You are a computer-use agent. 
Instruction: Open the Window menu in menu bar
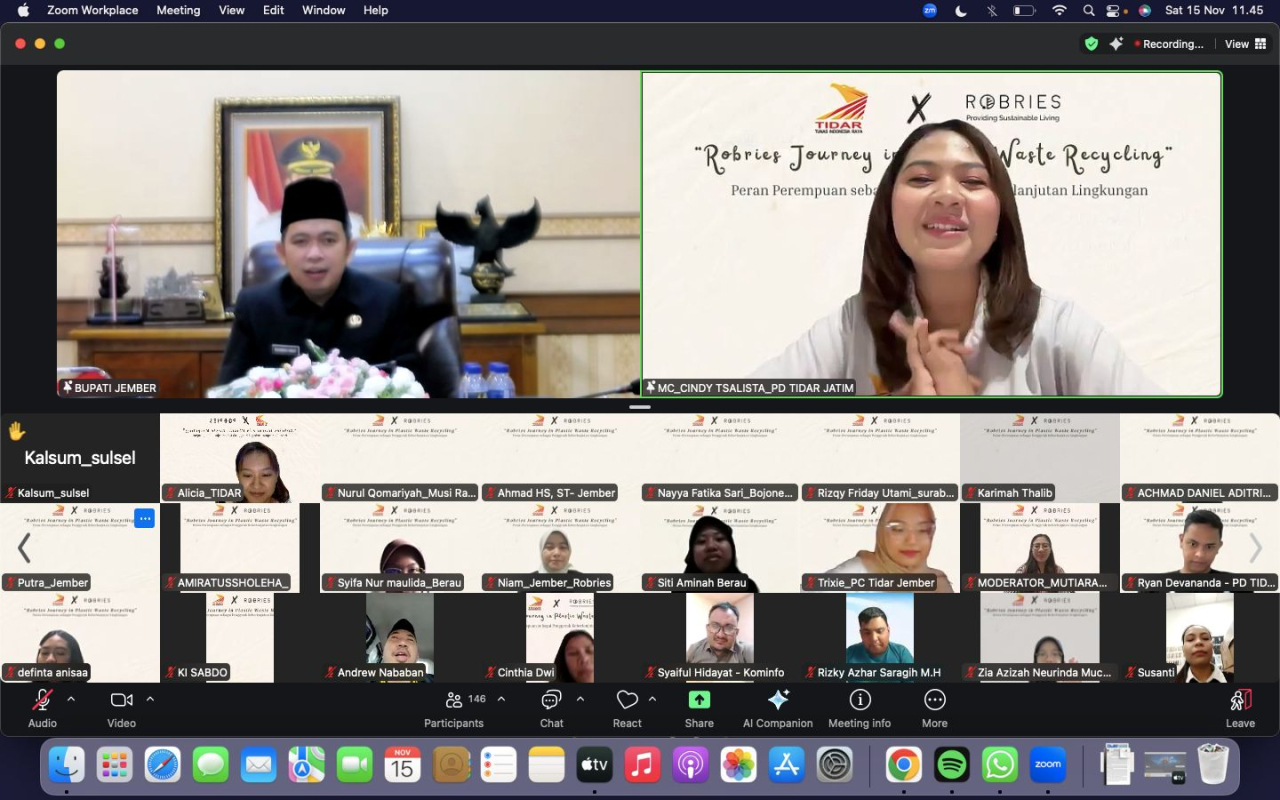click(323, 10)
